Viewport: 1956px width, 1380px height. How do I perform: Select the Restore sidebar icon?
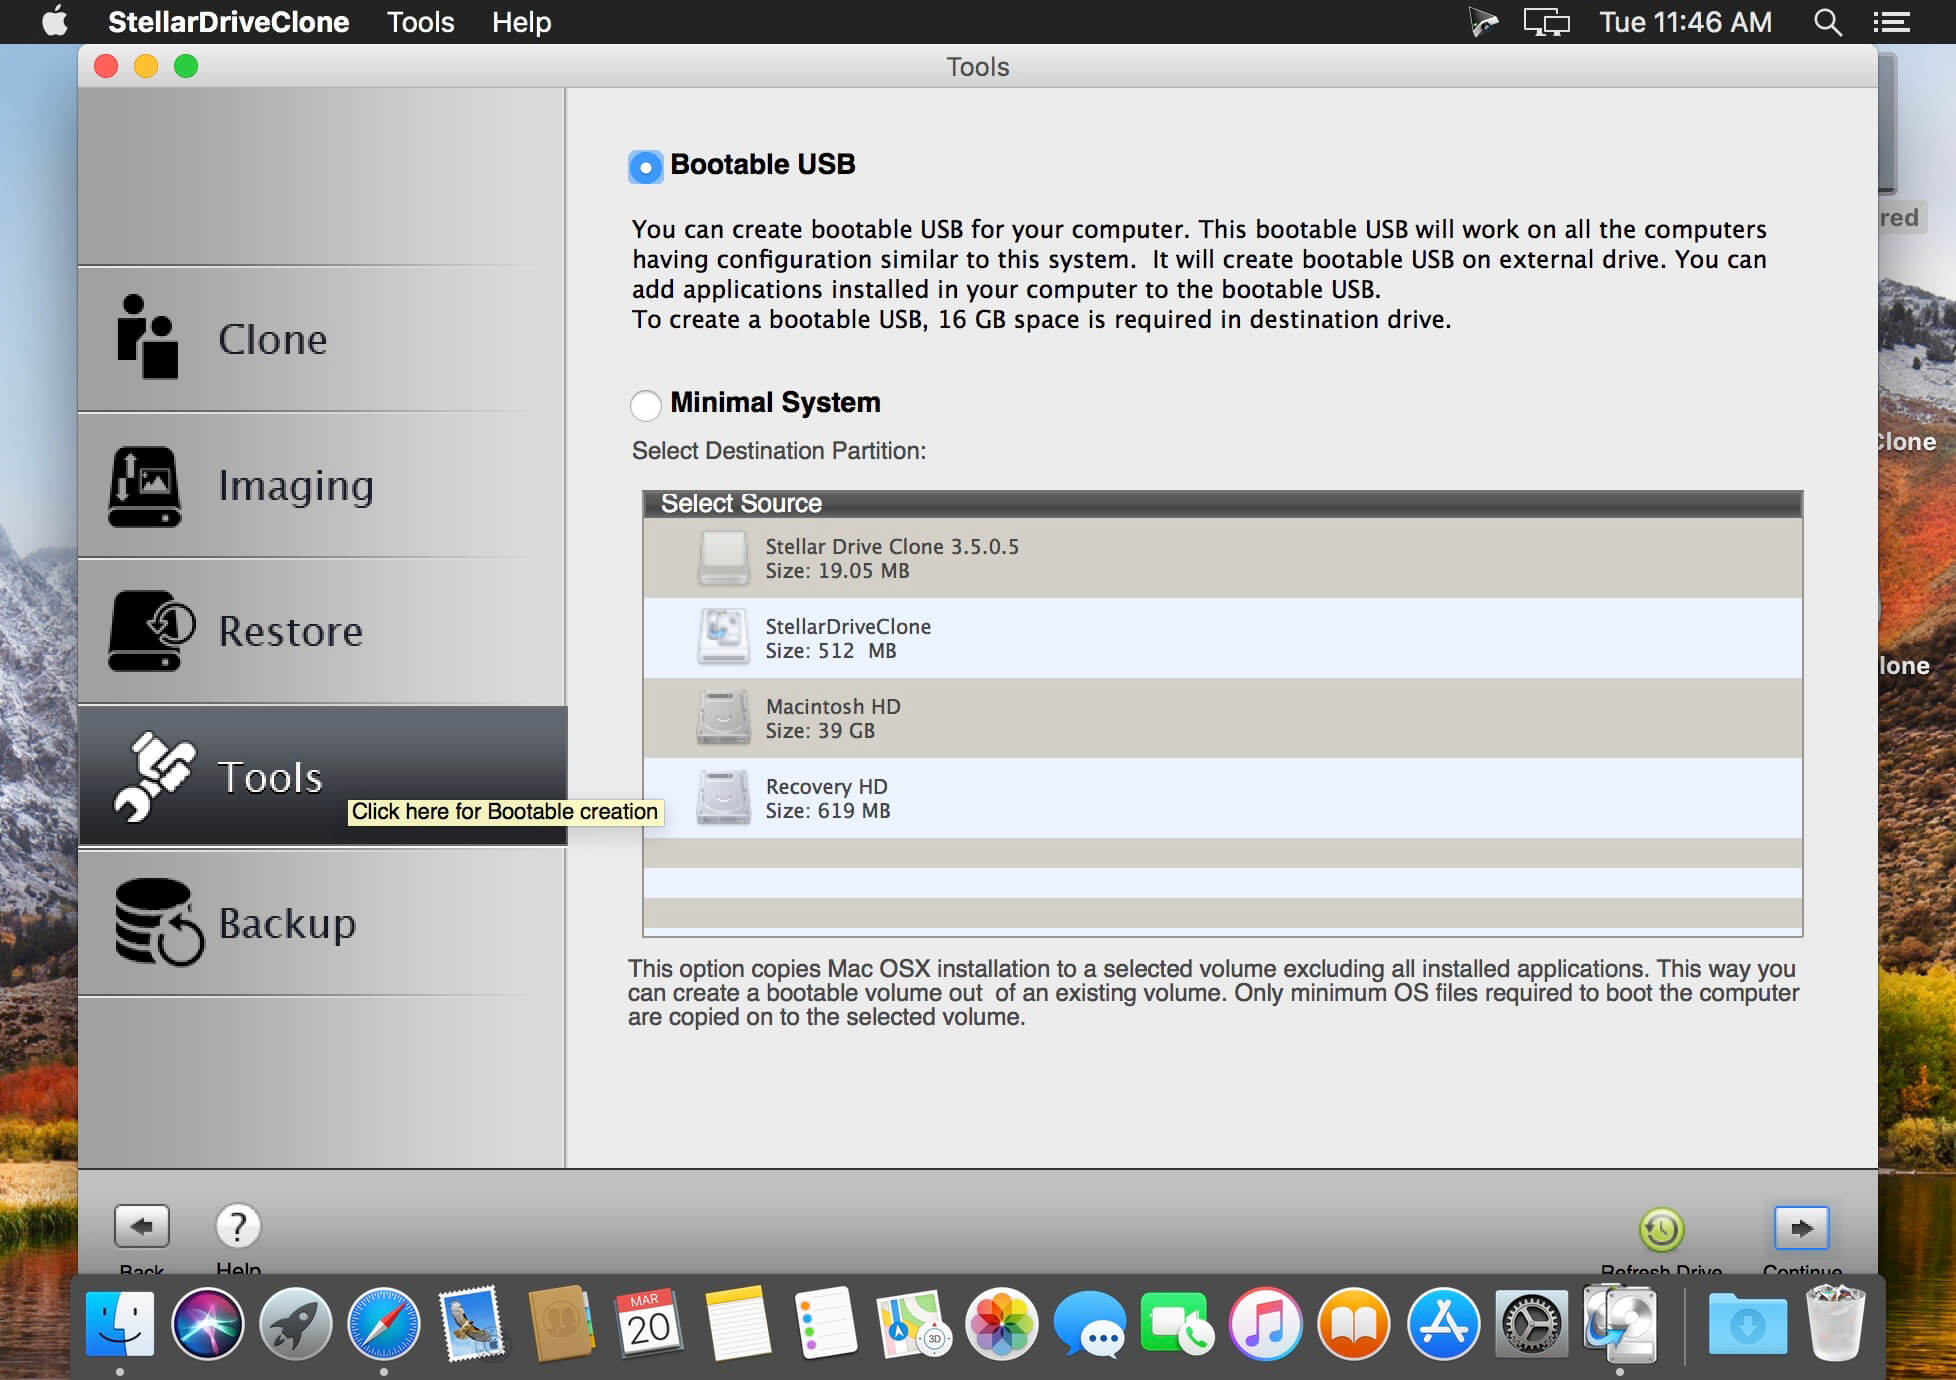click(x=150, y=631)
